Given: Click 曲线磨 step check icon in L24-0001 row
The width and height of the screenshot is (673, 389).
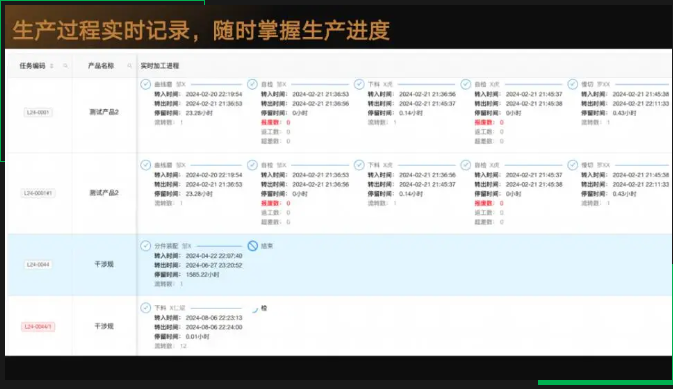Looking at the screenshot, I should [x=146, y=84].
